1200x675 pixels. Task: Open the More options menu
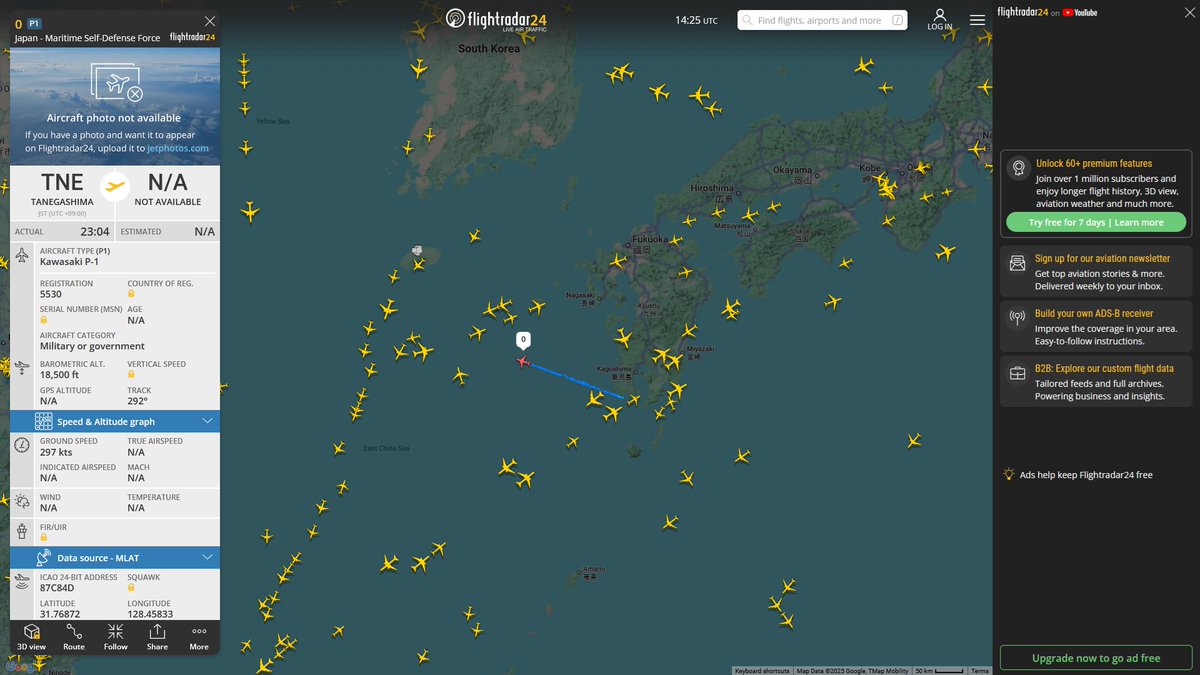[x=199, y=637]
